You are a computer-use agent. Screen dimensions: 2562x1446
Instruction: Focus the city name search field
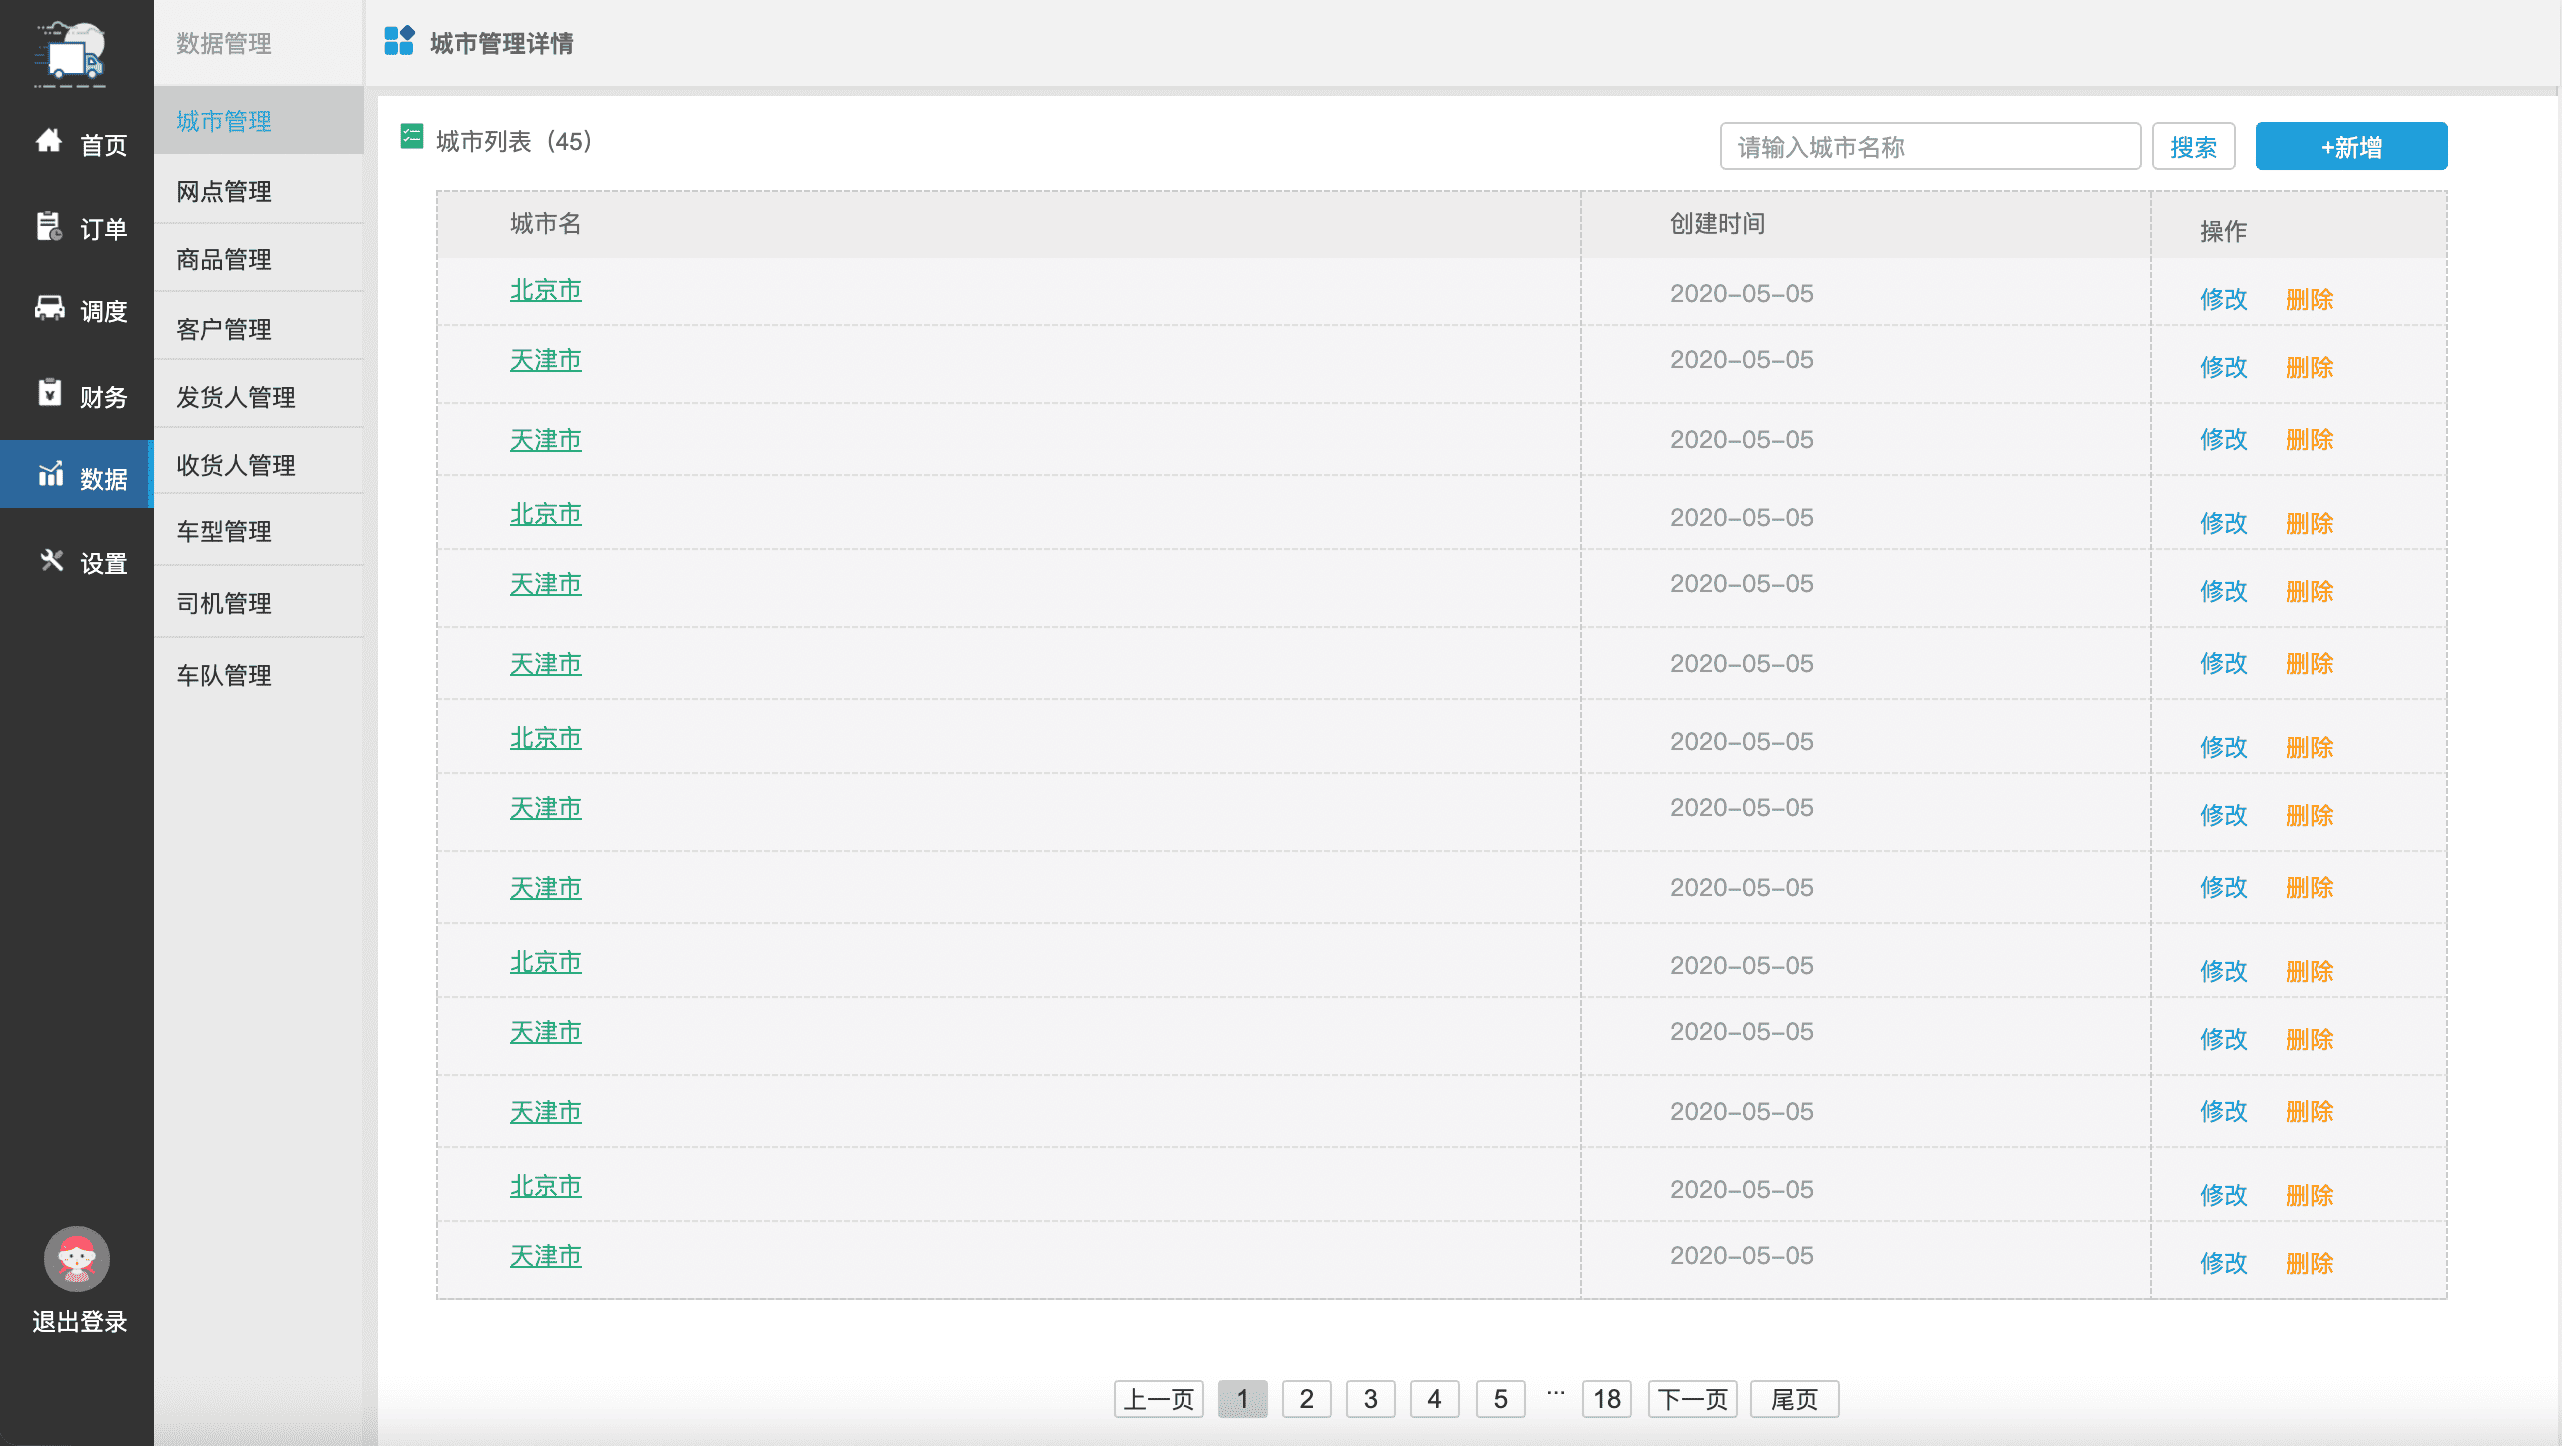click(1929, 147)
